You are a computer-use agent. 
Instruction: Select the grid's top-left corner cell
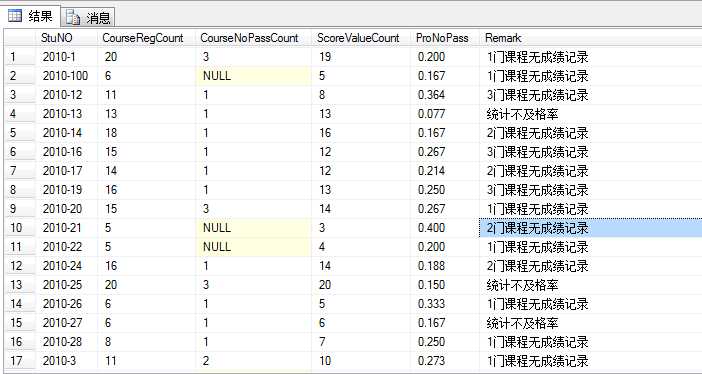coord(20,38)
